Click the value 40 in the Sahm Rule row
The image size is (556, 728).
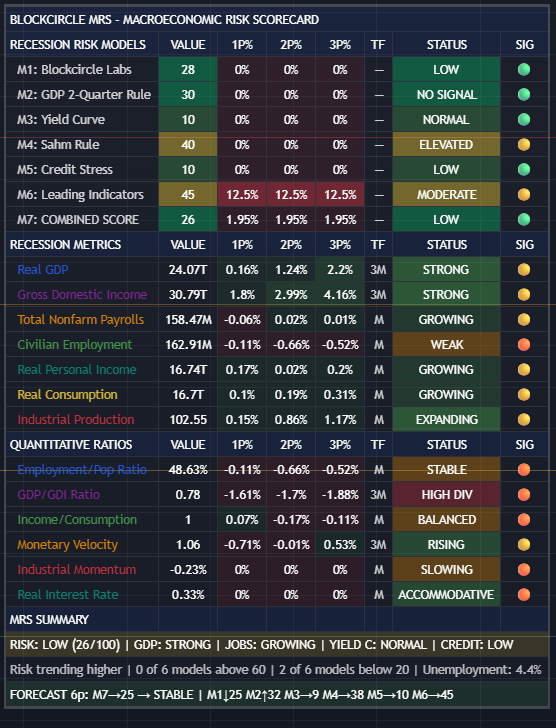[x=188, y=145]
